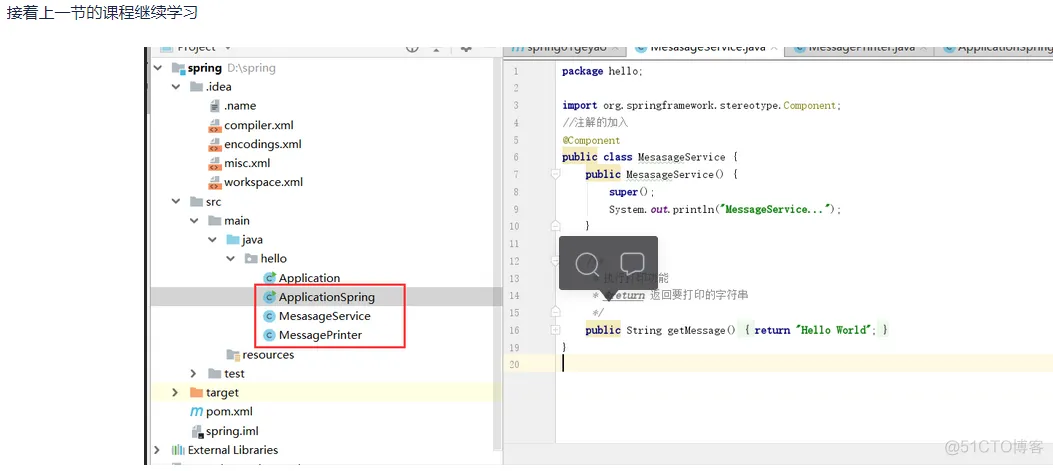
Task: Select the .name file icon
Action: [215, 105]
